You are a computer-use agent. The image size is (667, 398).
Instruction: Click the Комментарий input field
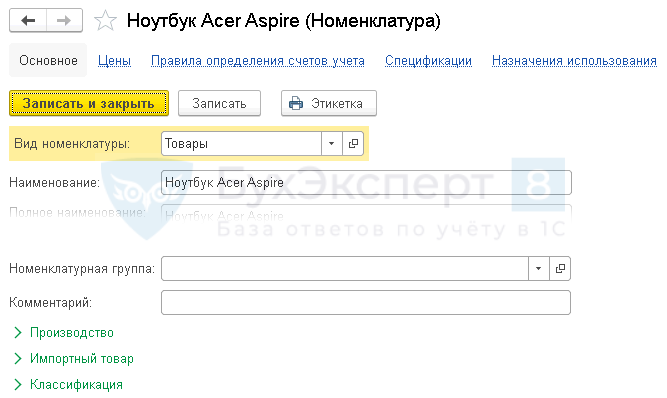366,302
